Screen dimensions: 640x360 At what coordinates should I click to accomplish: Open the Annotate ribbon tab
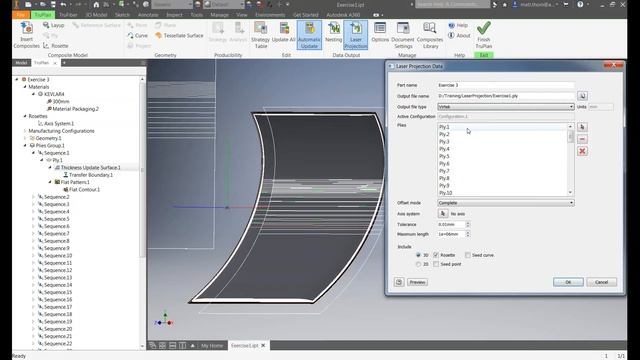[148, 15]
